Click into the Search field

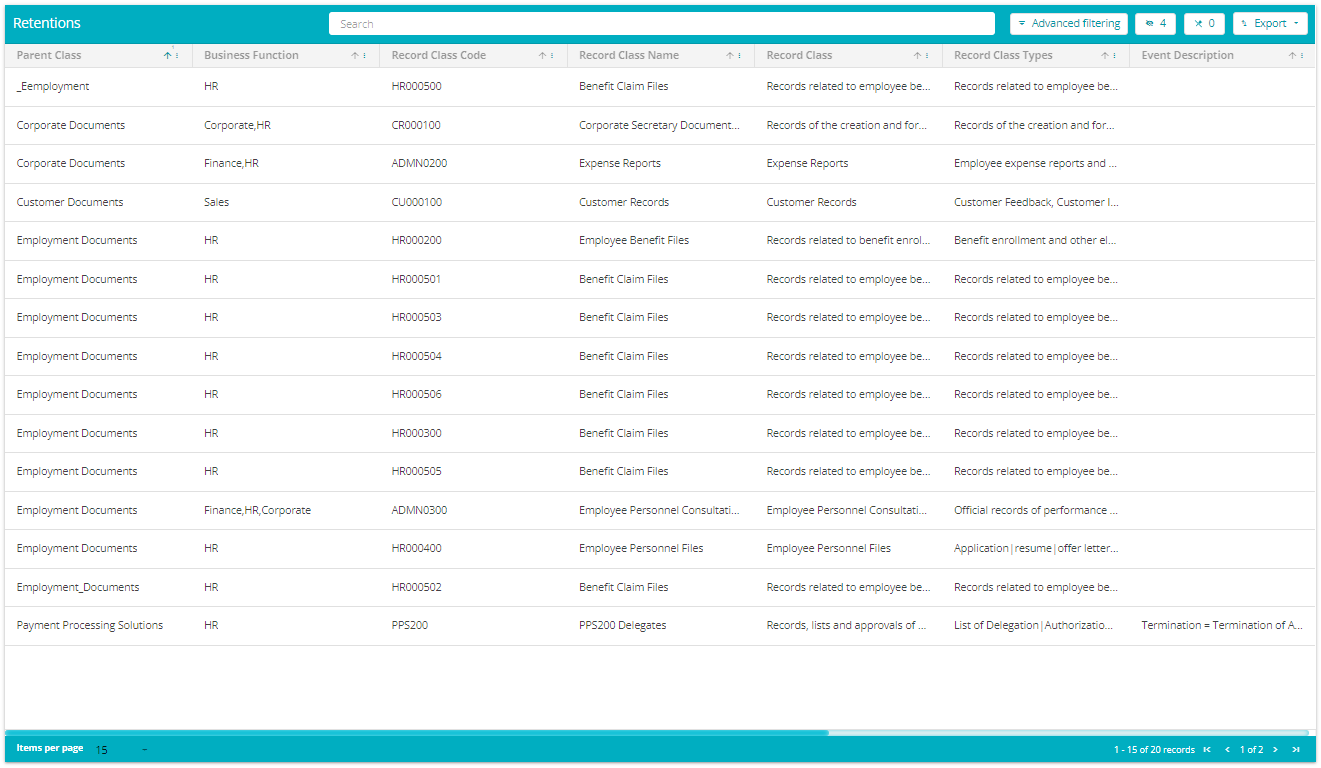click(662, 24)
